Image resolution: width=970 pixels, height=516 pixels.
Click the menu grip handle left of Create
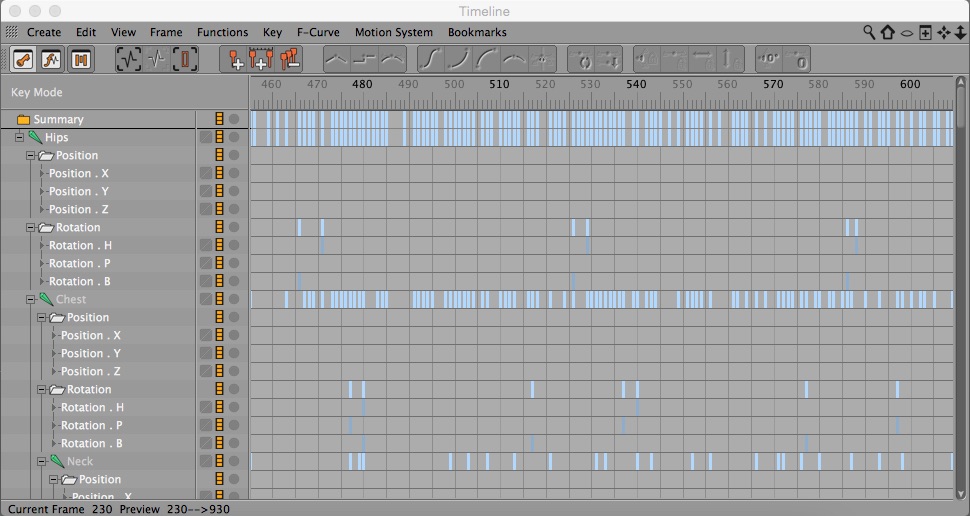point(12,32)
